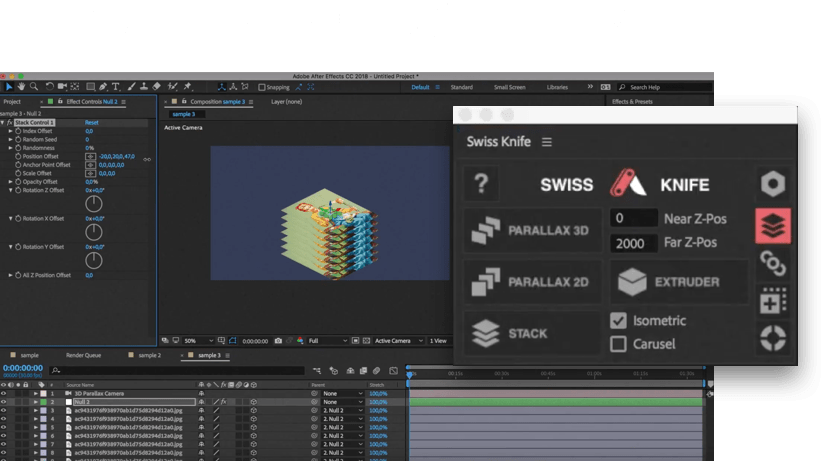The height and width of the screenshot is (461, 822).
Task: Open the Full resolution dropdown
Action: coord(328,341)
